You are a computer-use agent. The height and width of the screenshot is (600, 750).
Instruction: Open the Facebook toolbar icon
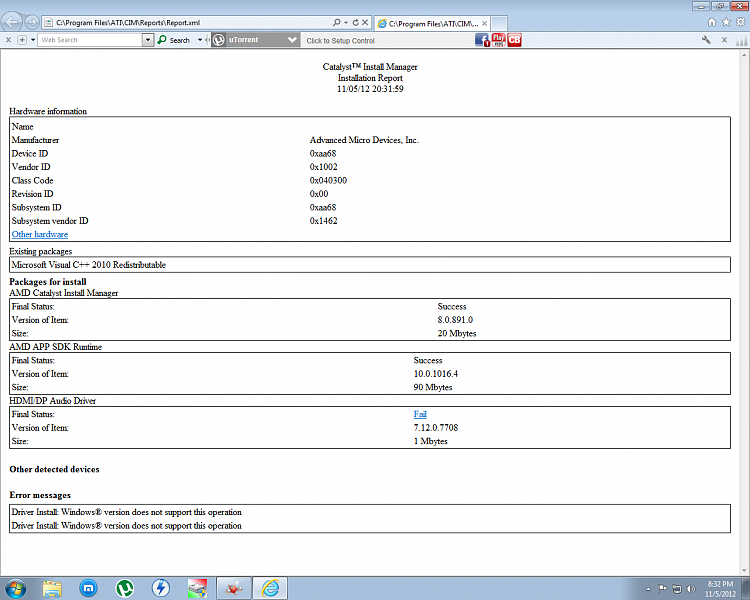pyautogui.click(x=482, y=40)
